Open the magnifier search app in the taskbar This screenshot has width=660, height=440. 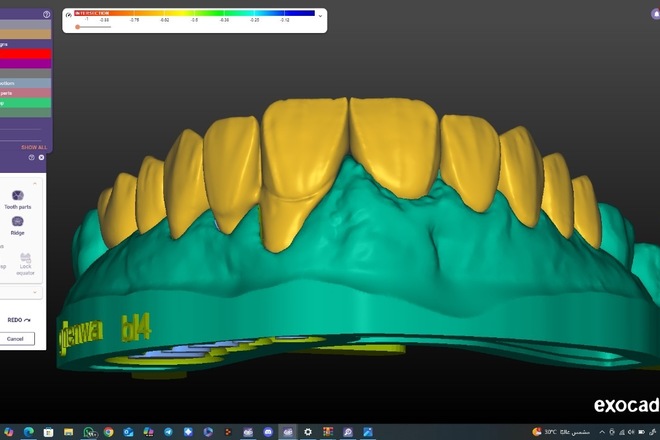pos(348,432)
